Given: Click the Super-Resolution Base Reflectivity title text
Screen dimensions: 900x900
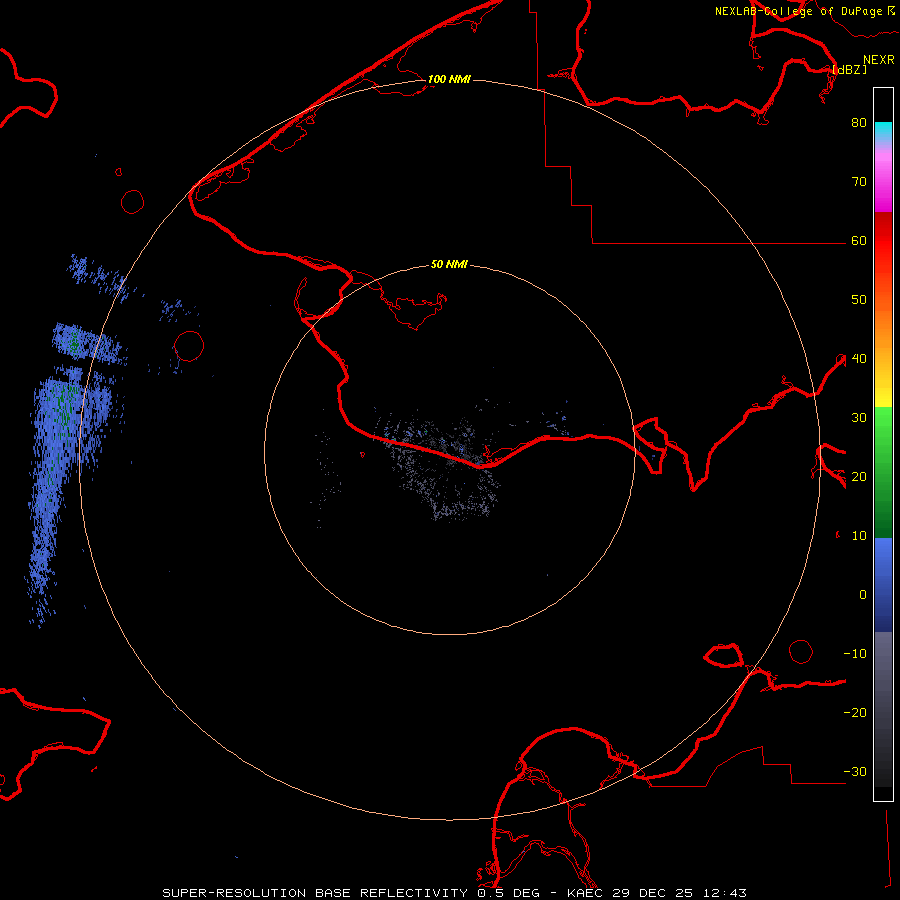Looking at the screenshot, I should [x=315, y=893].
